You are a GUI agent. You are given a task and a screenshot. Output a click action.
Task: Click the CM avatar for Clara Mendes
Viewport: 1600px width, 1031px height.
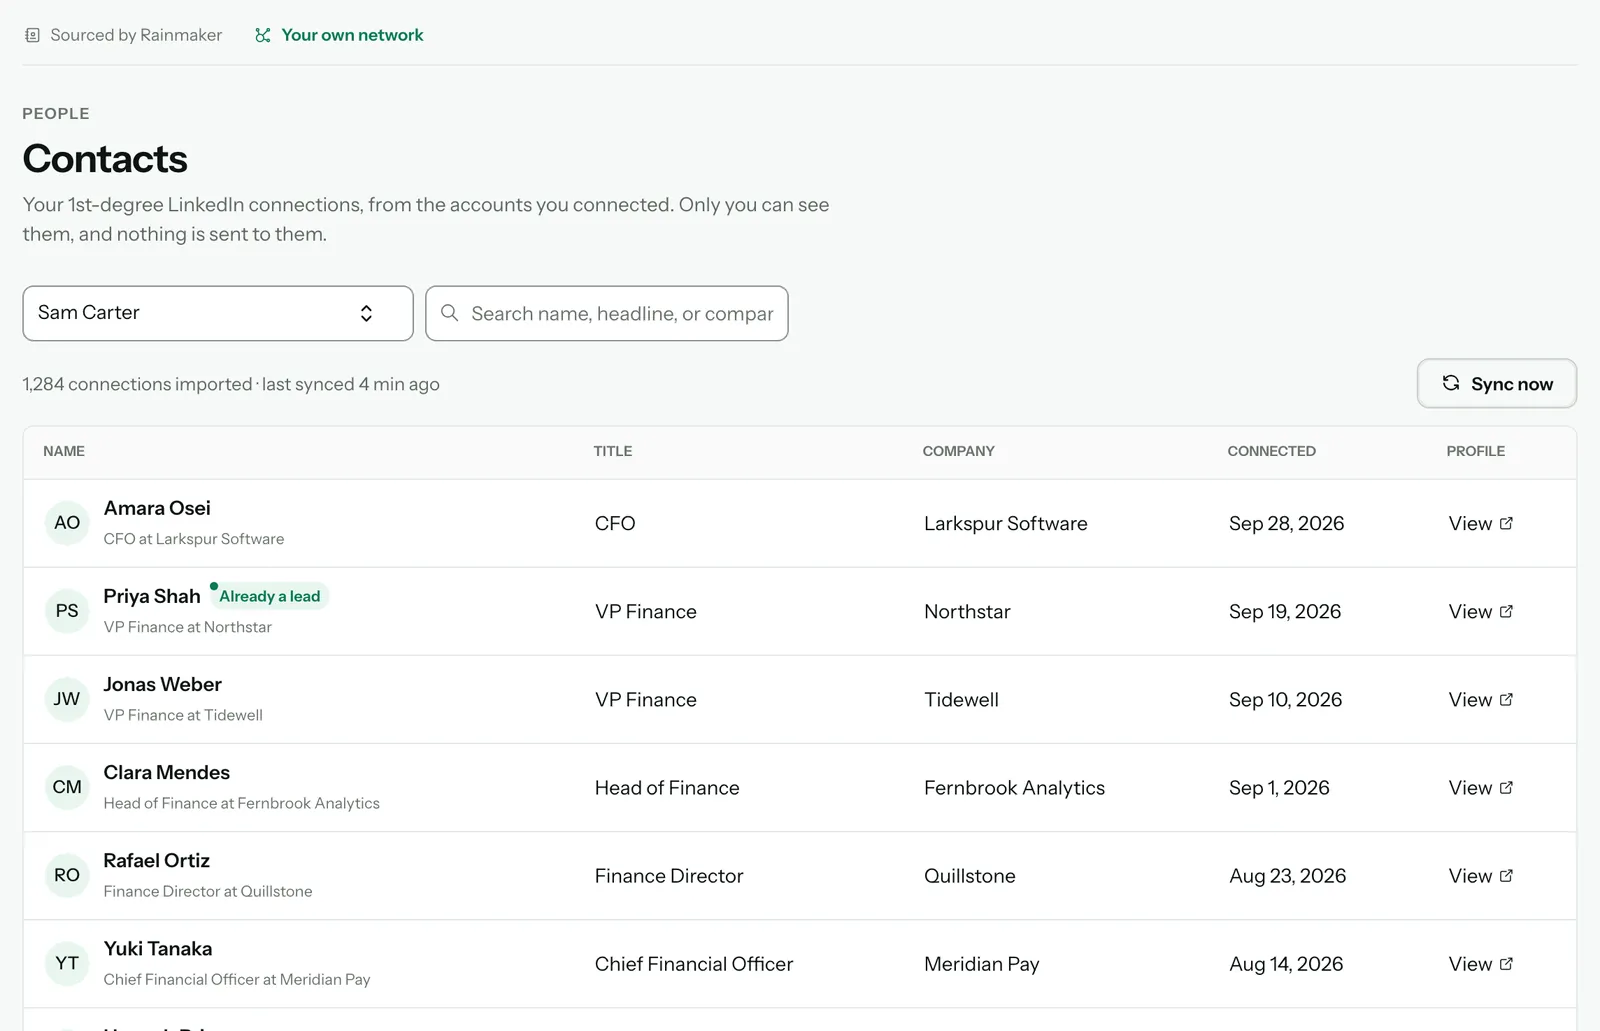point(67,787)
